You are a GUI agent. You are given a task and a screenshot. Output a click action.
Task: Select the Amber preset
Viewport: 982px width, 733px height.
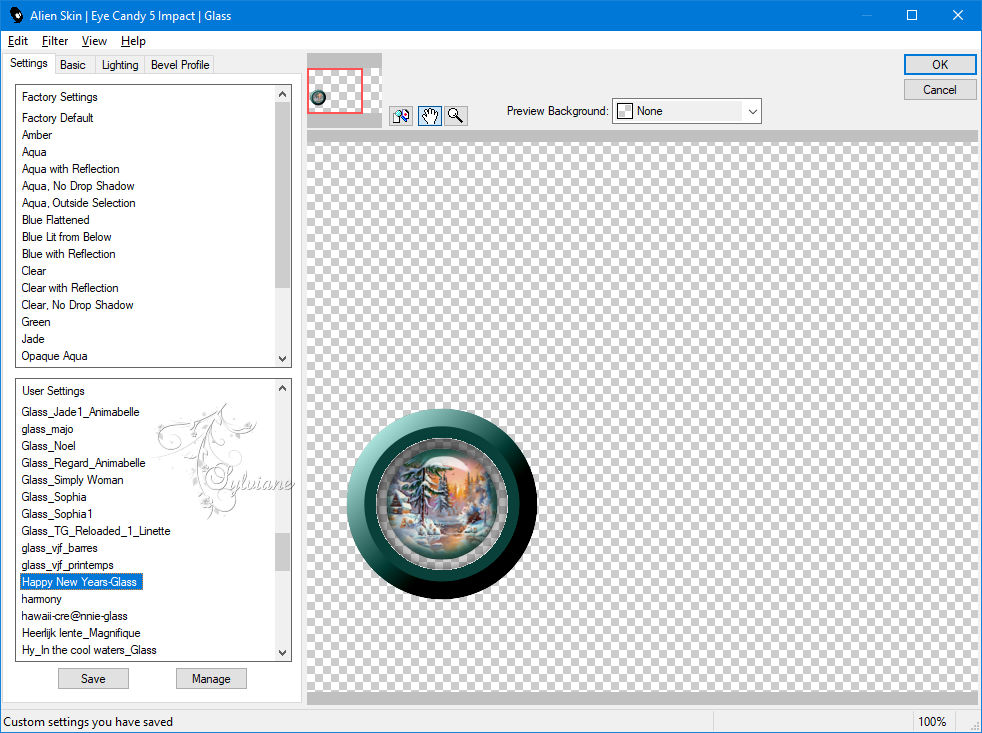(37, 135)
